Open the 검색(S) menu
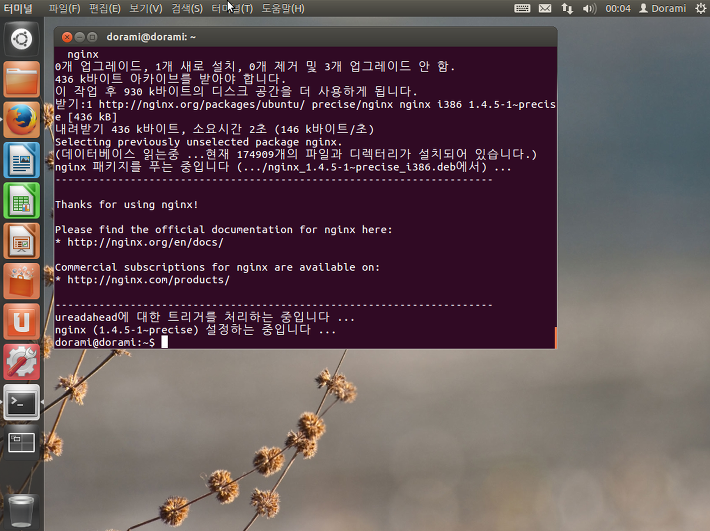The image size is (710, 531). (x=187, y=8)
